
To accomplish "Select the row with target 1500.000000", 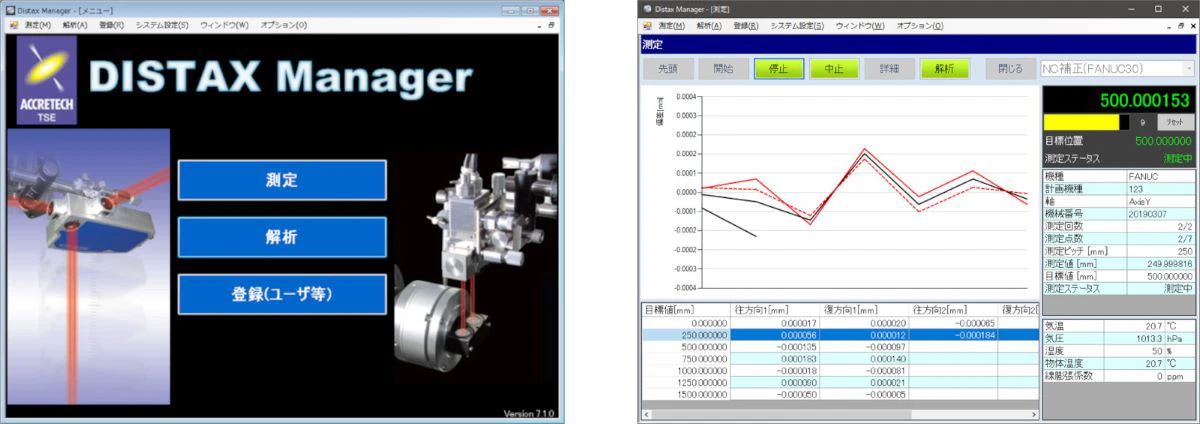I will click(838, 395).
